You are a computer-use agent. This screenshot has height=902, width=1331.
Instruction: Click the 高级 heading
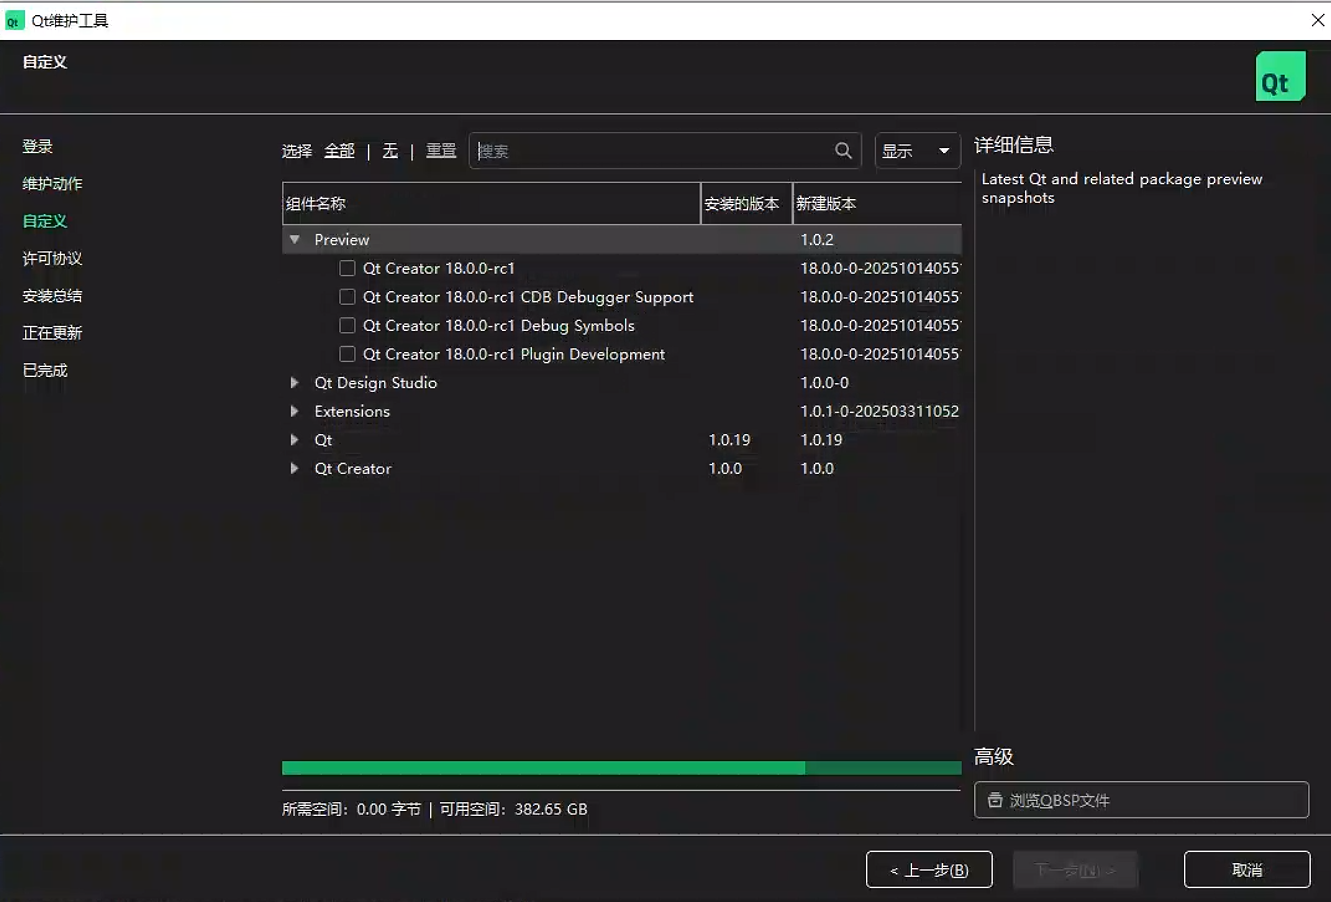point(994,757)
